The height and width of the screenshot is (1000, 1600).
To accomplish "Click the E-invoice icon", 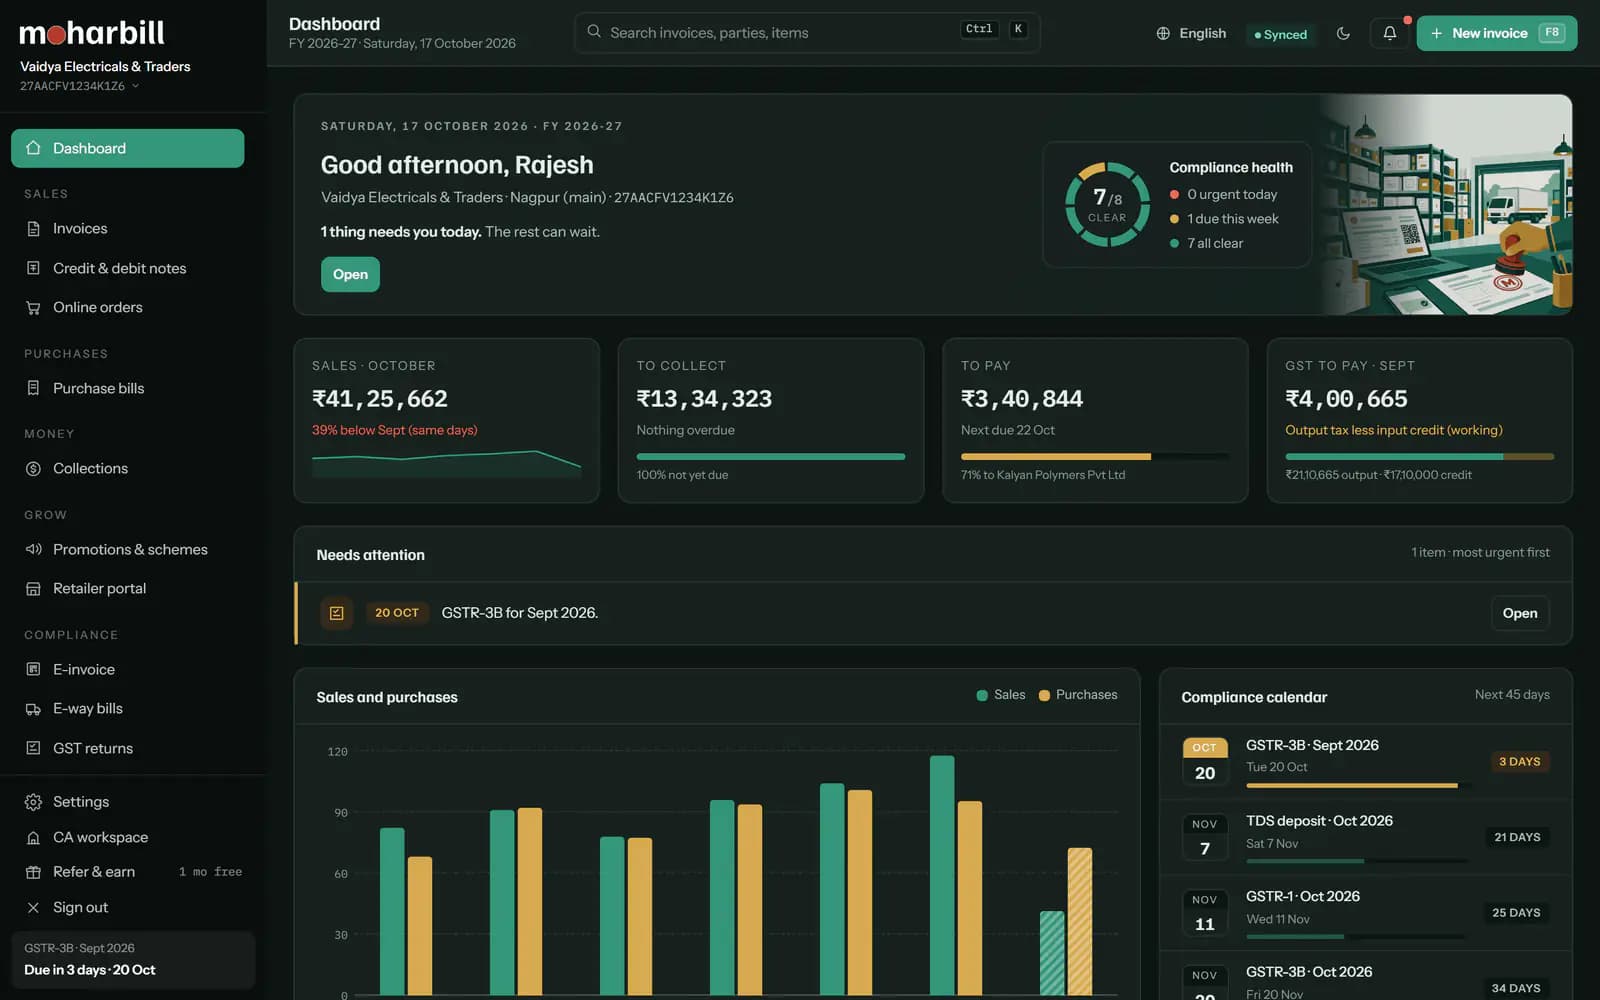I will click(x=33, y=669).
